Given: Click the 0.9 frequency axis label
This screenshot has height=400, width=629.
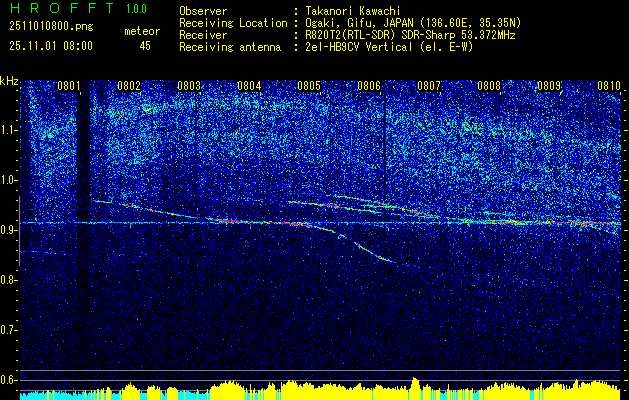Looking at the screenshot, I should click(8, 230).
